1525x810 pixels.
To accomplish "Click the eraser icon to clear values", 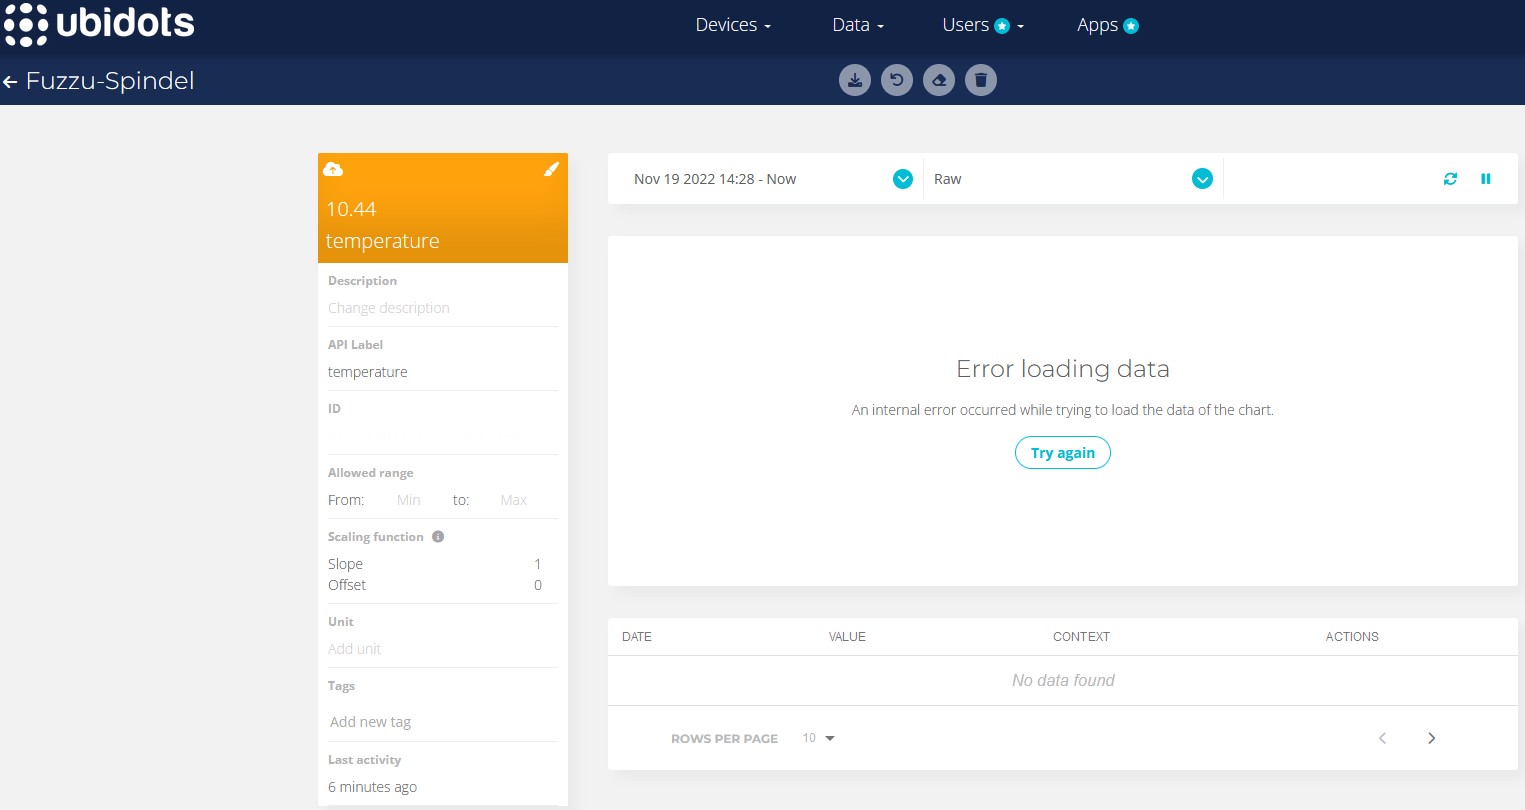I will [x=939, y=80].
